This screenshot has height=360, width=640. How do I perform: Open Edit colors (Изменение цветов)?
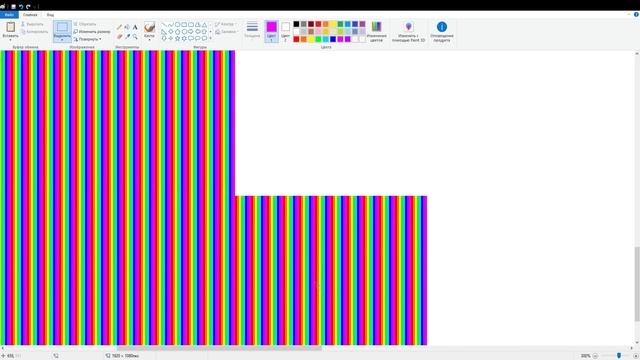[x=376, y=31]
